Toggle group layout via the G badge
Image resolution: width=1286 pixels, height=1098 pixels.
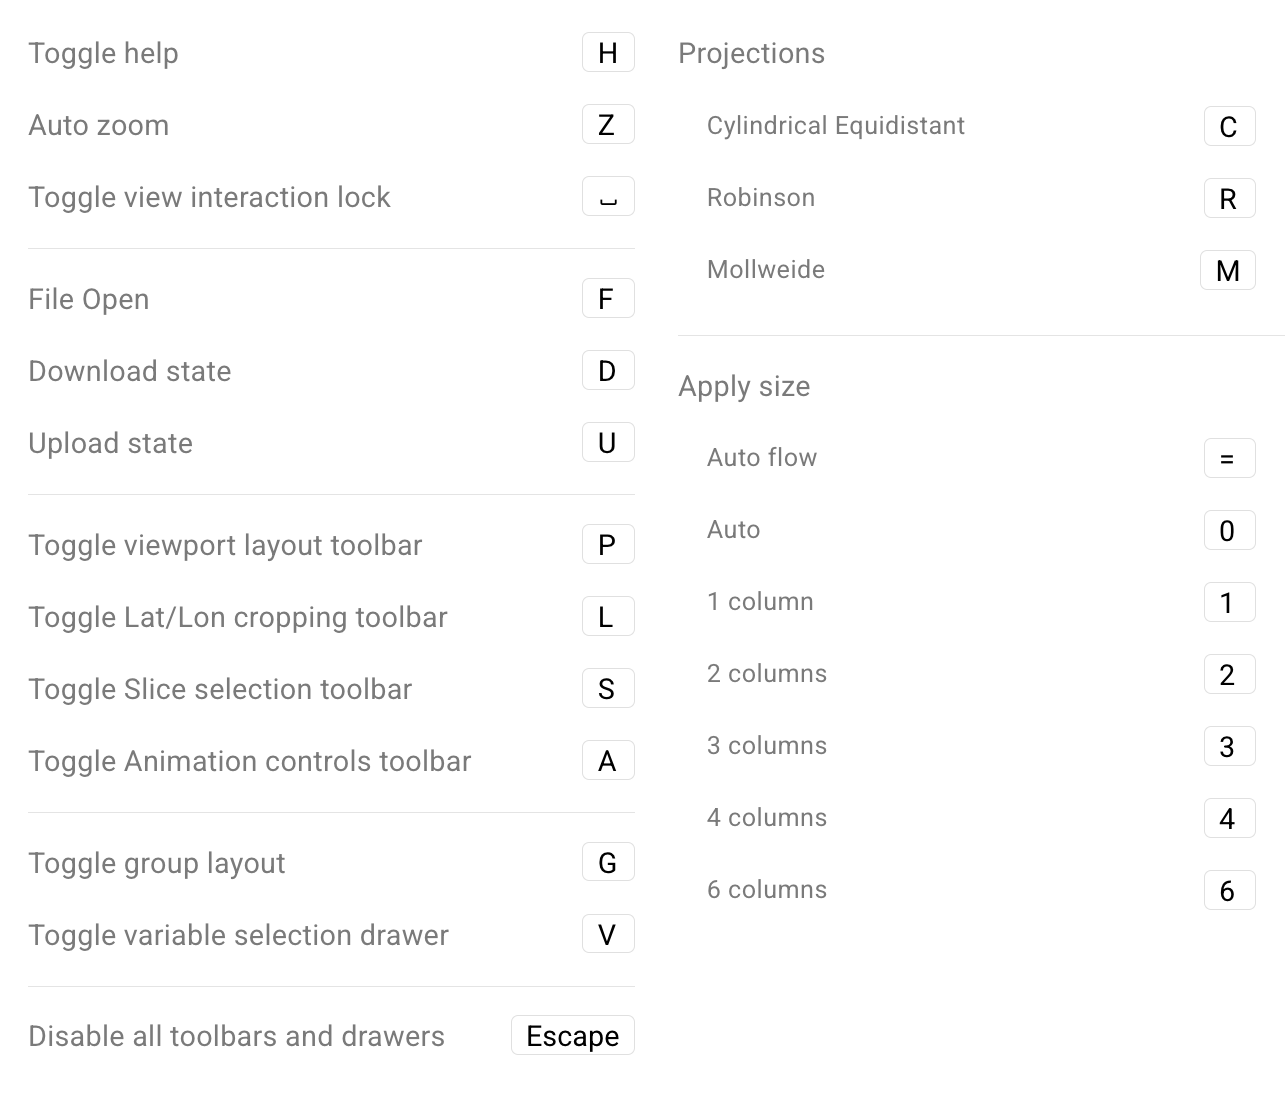pos(608,861)
